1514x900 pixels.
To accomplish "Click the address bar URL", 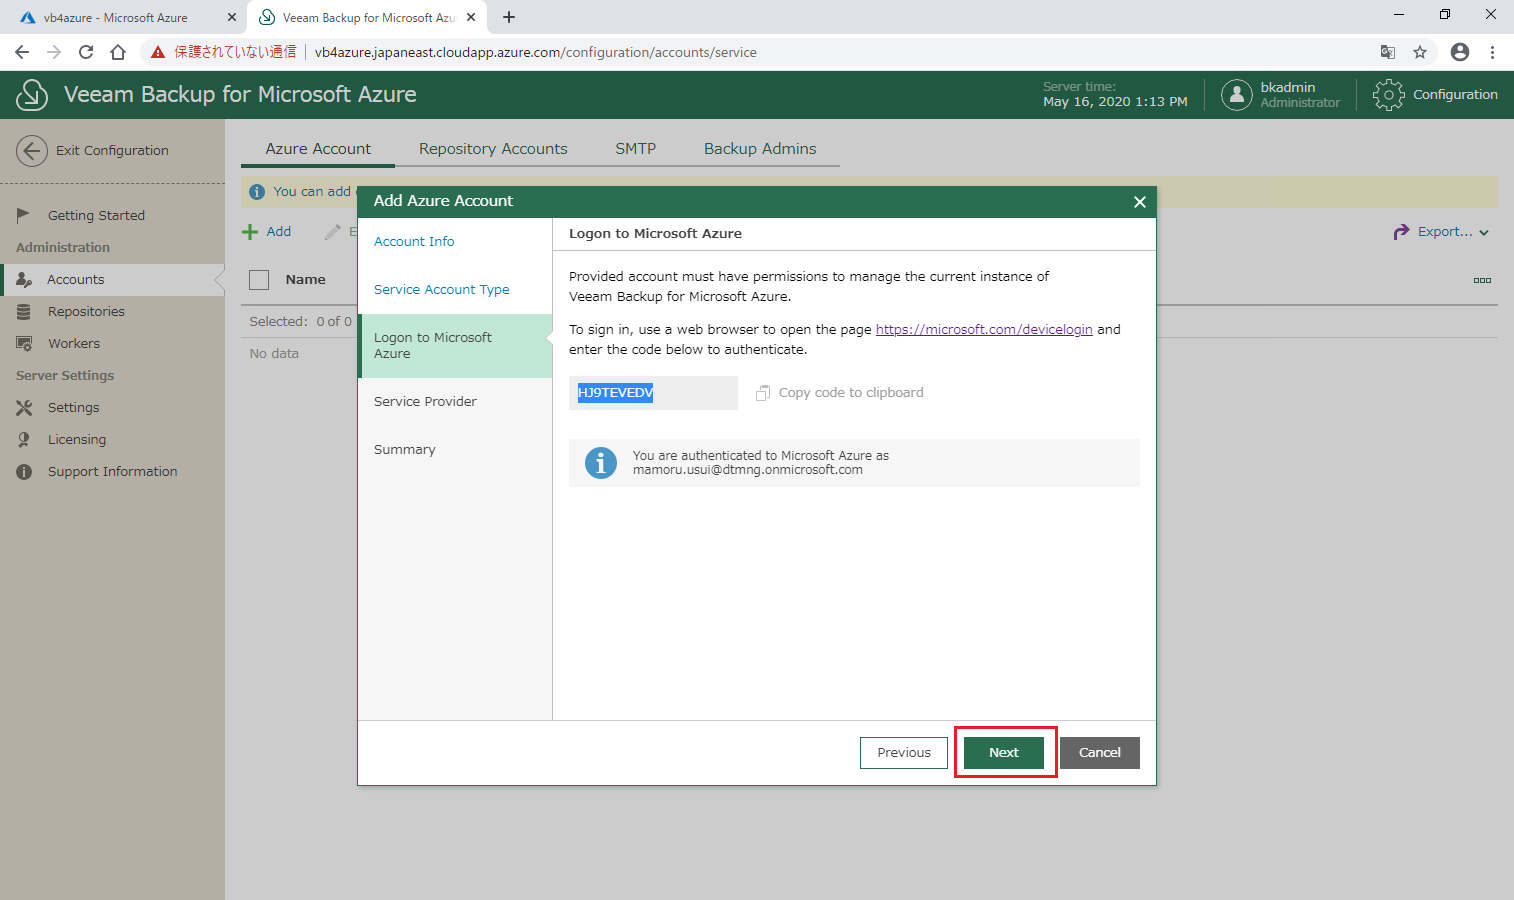I will coord(535,52).
